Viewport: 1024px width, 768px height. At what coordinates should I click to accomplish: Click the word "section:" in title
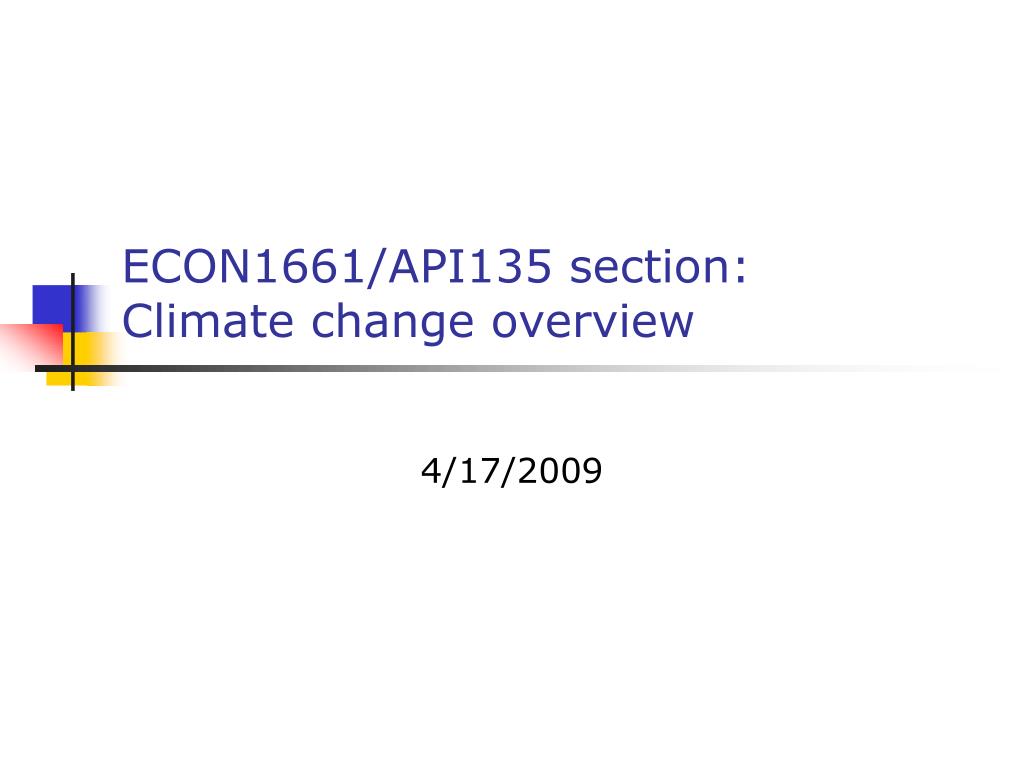[658, 268]
